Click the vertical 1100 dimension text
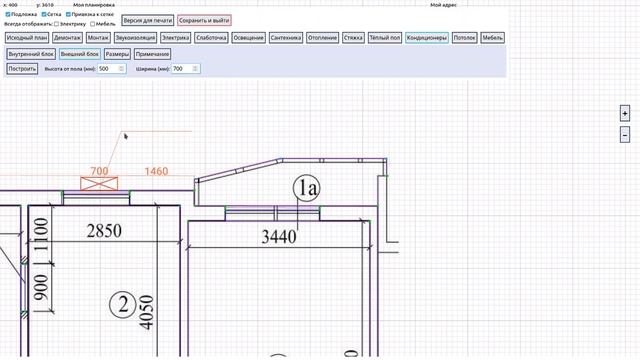Viewport: 640px width, 360px height. click(x=41, y=234)
